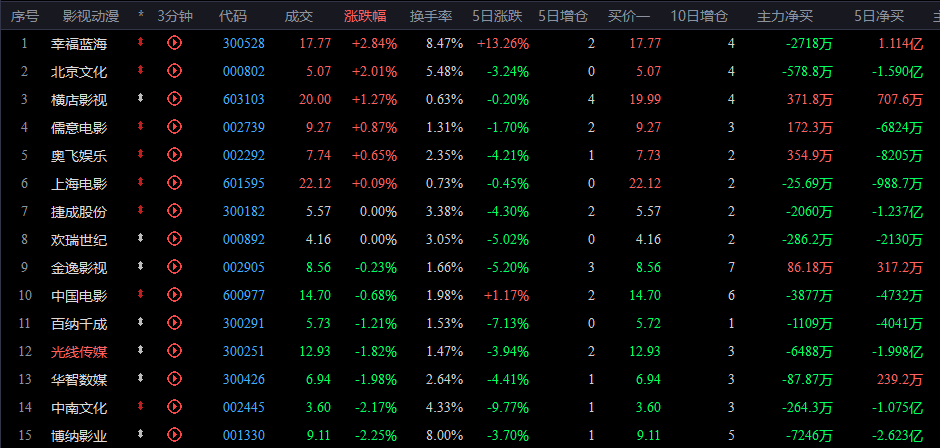The height and width of the screenshot is (448, 940).
Task: Click the 序号 column header
Action: click(25, 16)
